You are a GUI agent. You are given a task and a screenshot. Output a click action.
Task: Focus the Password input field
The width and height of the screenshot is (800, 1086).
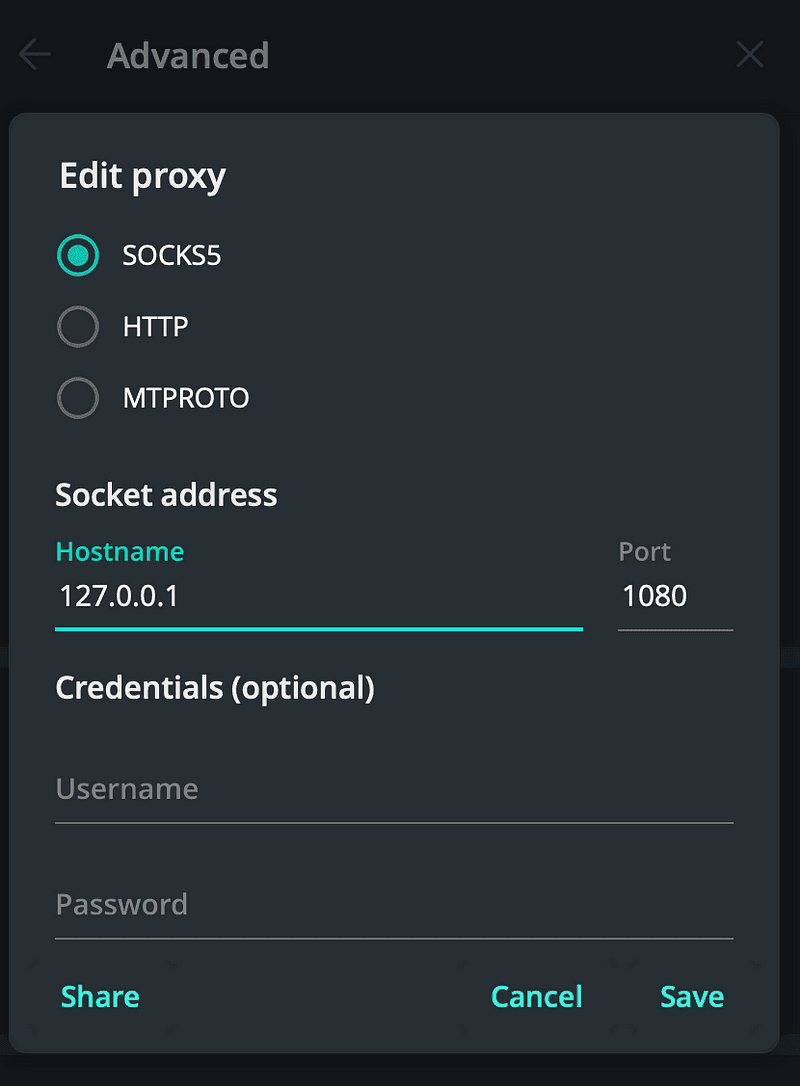394,905
